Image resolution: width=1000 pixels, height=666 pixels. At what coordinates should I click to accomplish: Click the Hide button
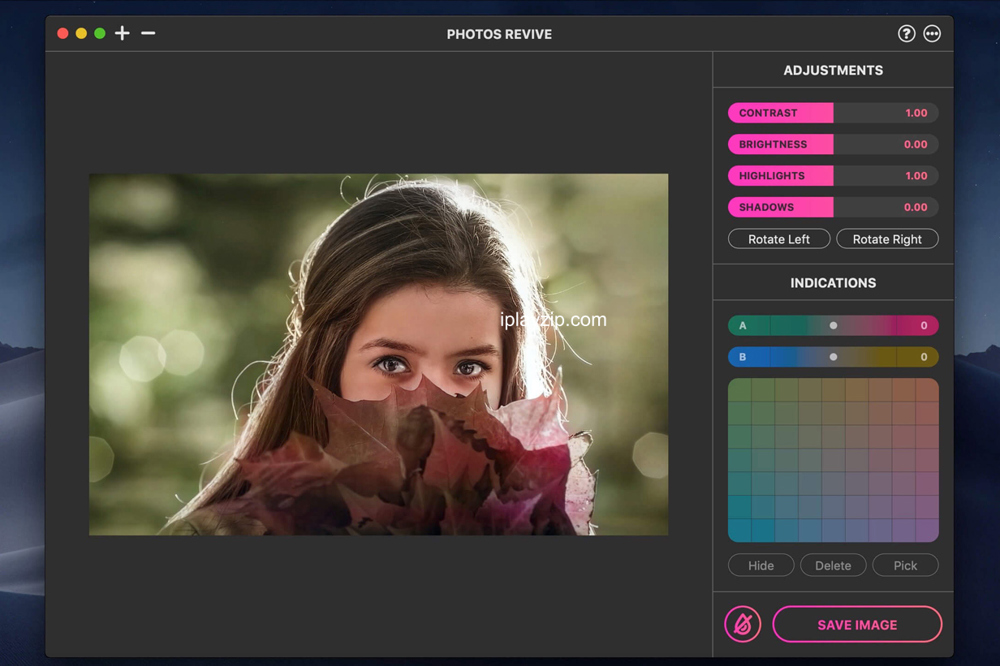click(x=761, y=565)
